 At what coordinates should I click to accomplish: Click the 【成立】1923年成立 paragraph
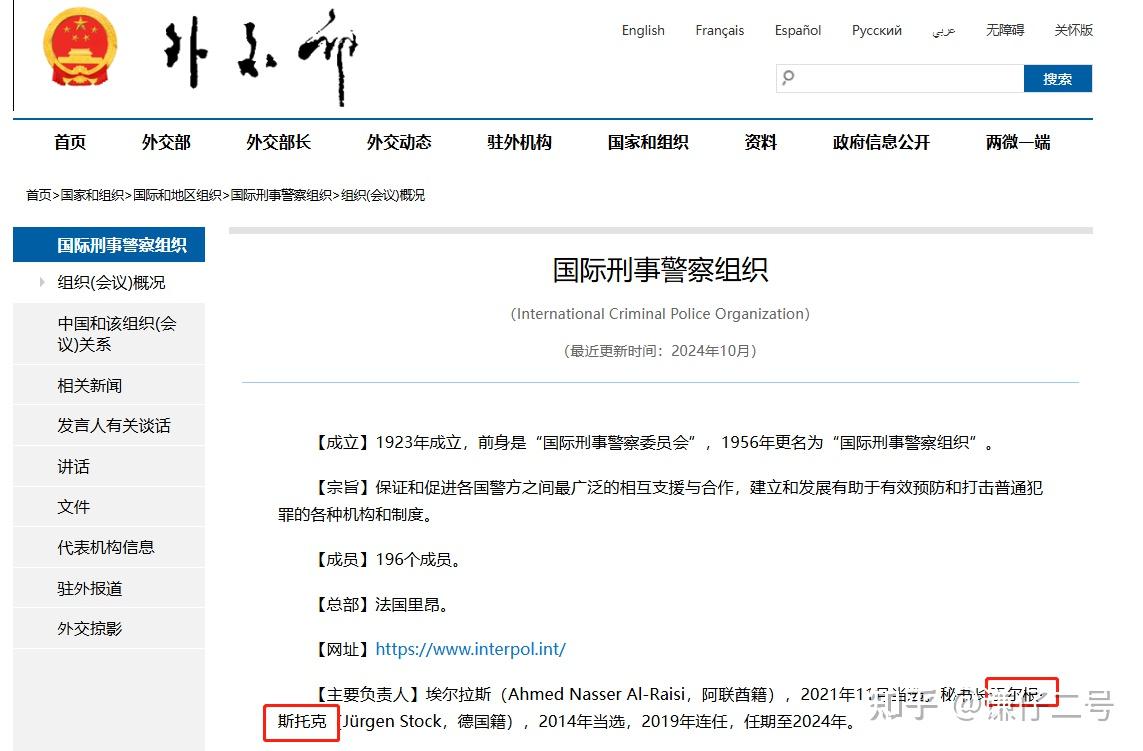click(654, 443)
